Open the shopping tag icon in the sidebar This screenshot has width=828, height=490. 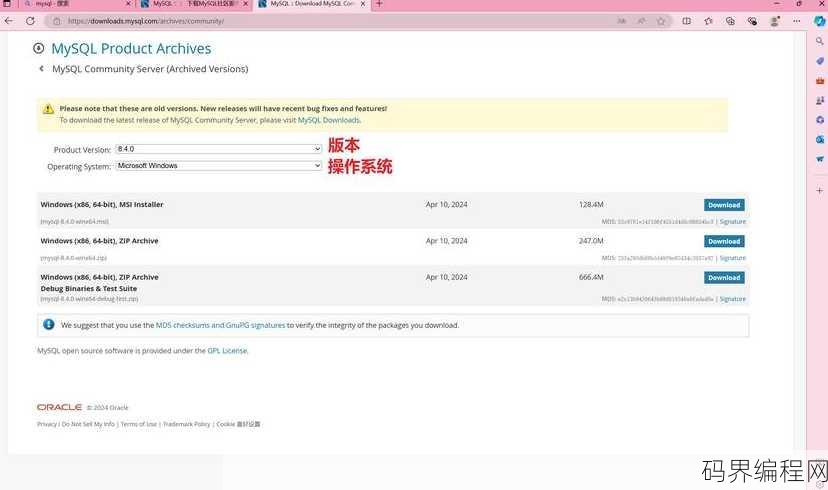[x=820, y=61]
